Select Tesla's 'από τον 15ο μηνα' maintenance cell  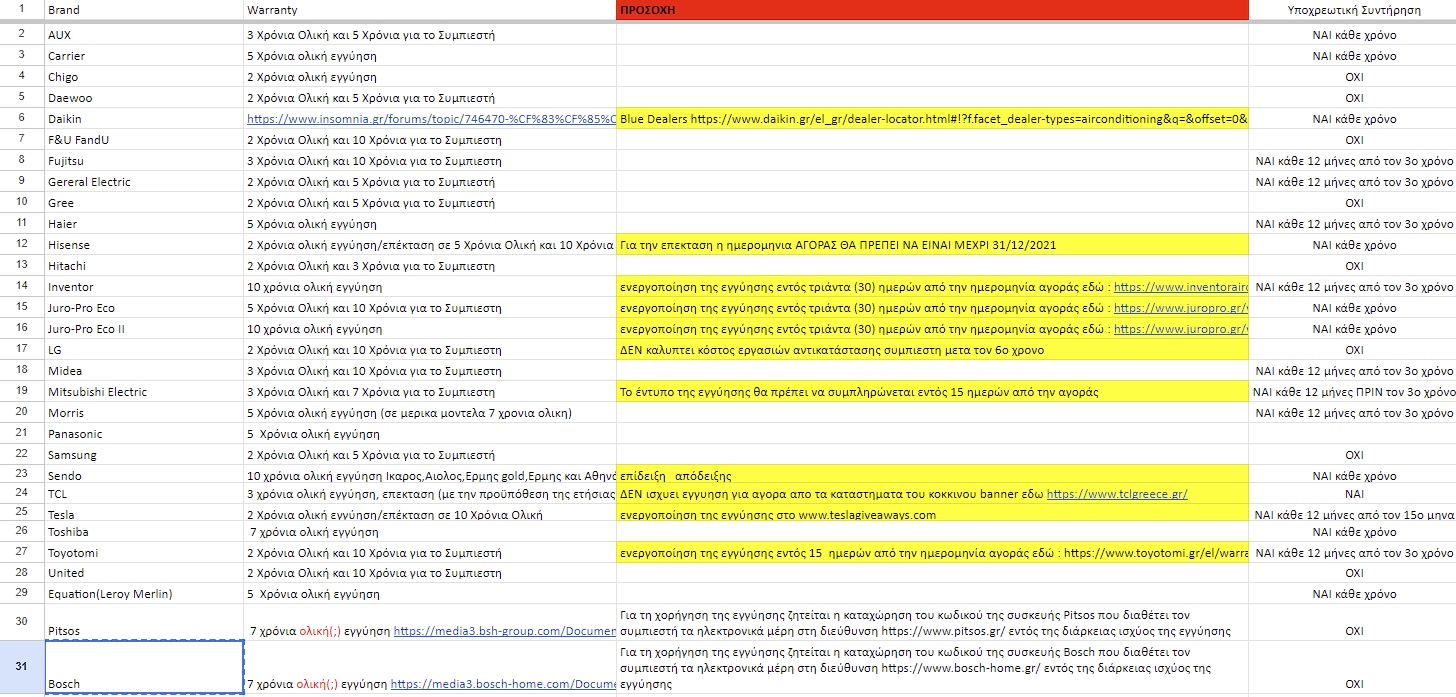pyautogui.click(x=1353, y=515)
